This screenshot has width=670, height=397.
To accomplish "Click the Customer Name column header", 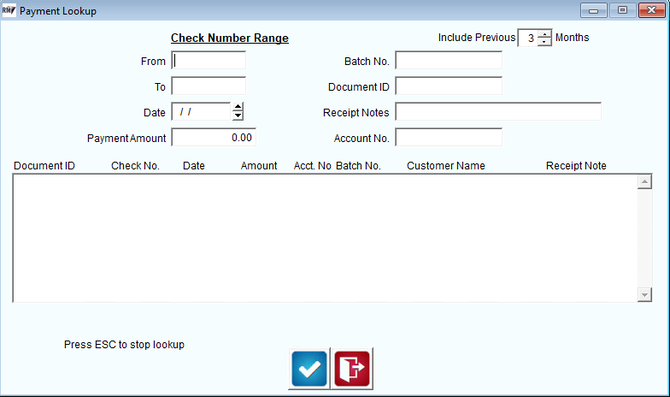I will pos(446,166).
